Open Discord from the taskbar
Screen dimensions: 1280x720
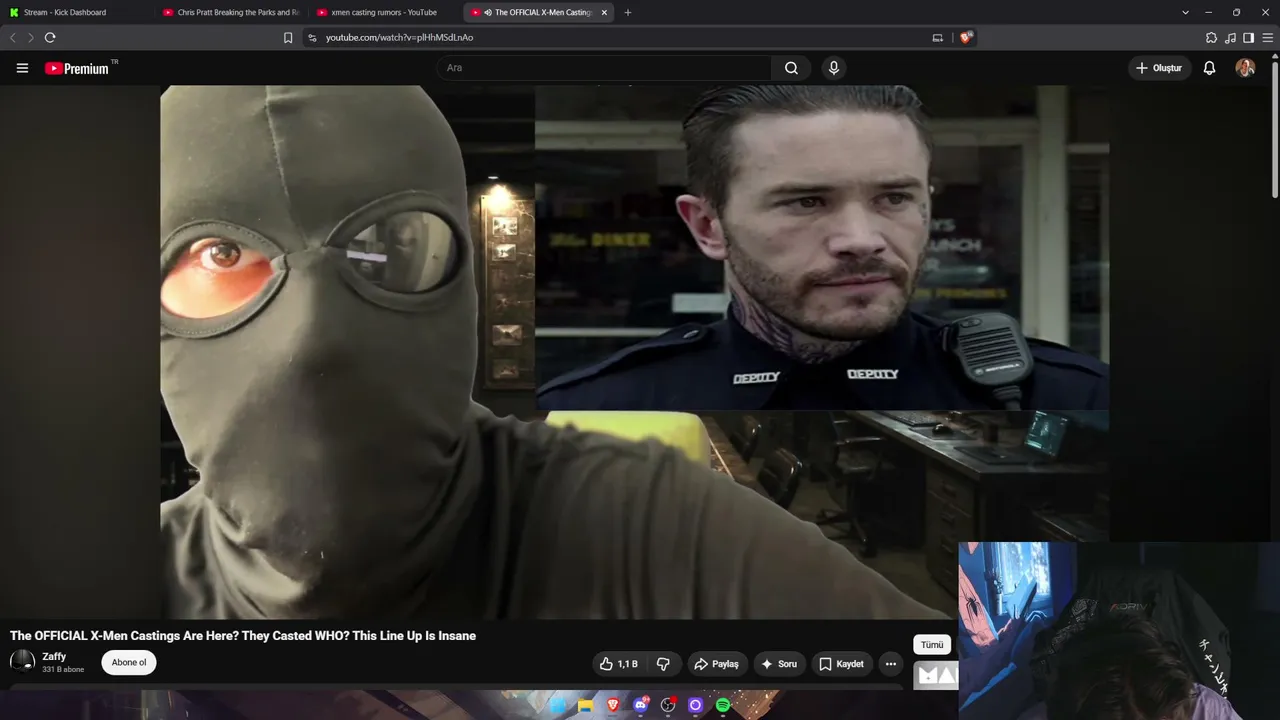point(641,706)
